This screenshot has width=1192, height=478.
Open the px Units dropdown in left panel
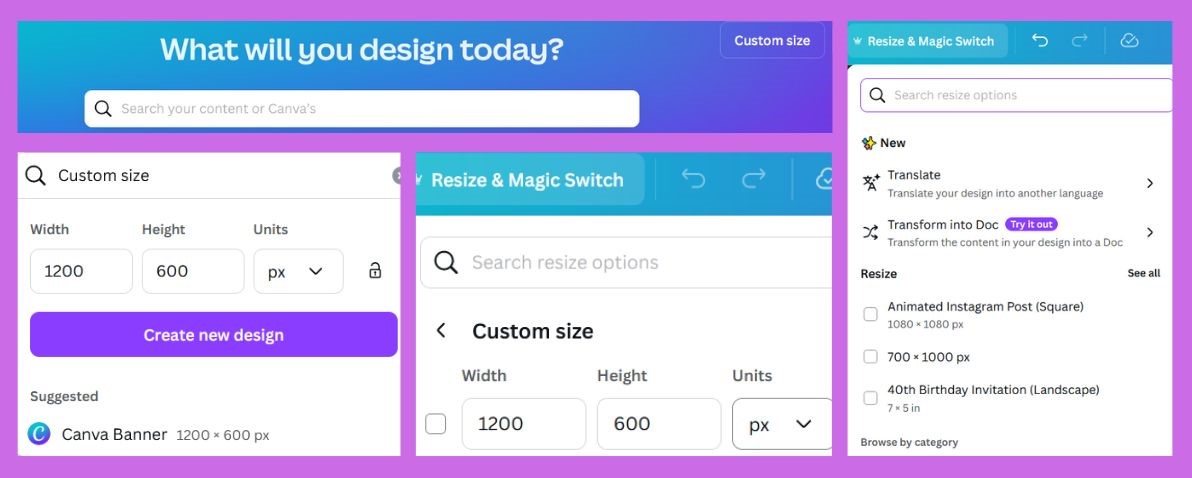point(298,271)
